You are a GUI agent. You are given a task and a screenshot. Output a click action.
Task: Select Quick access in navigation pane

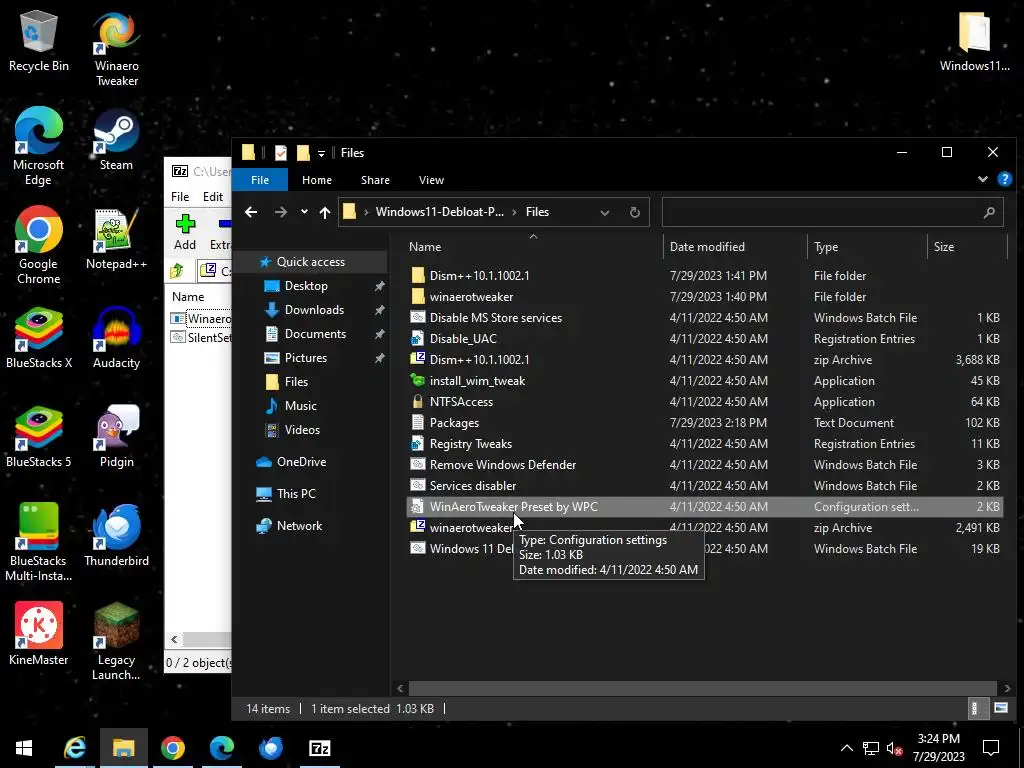point(311,262)
